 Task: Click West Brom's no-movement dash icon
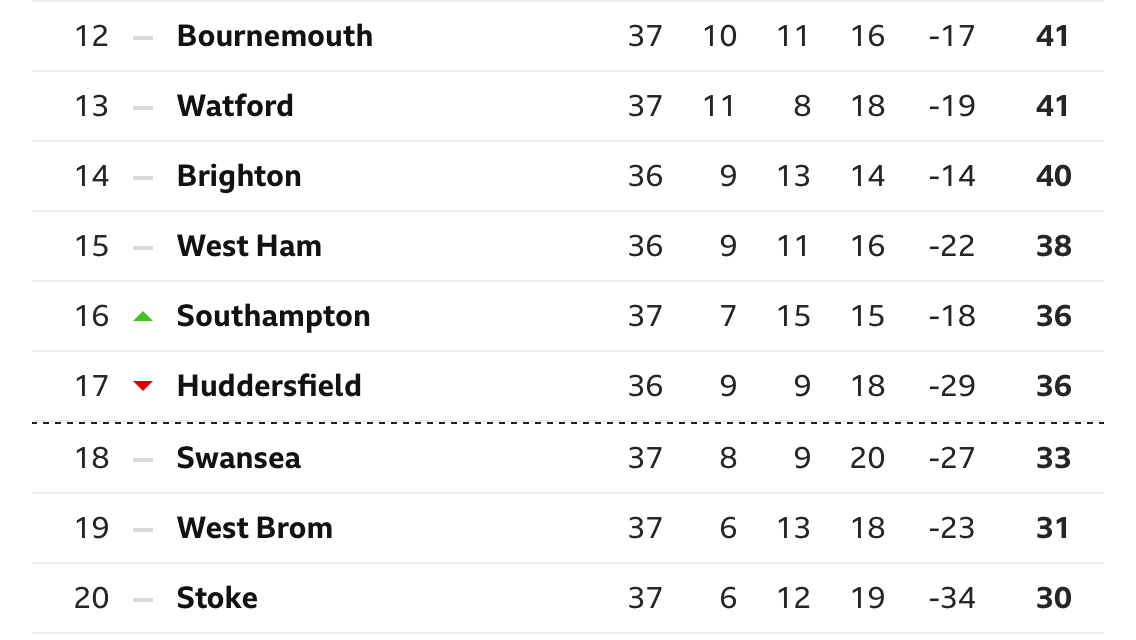point(143,530)
